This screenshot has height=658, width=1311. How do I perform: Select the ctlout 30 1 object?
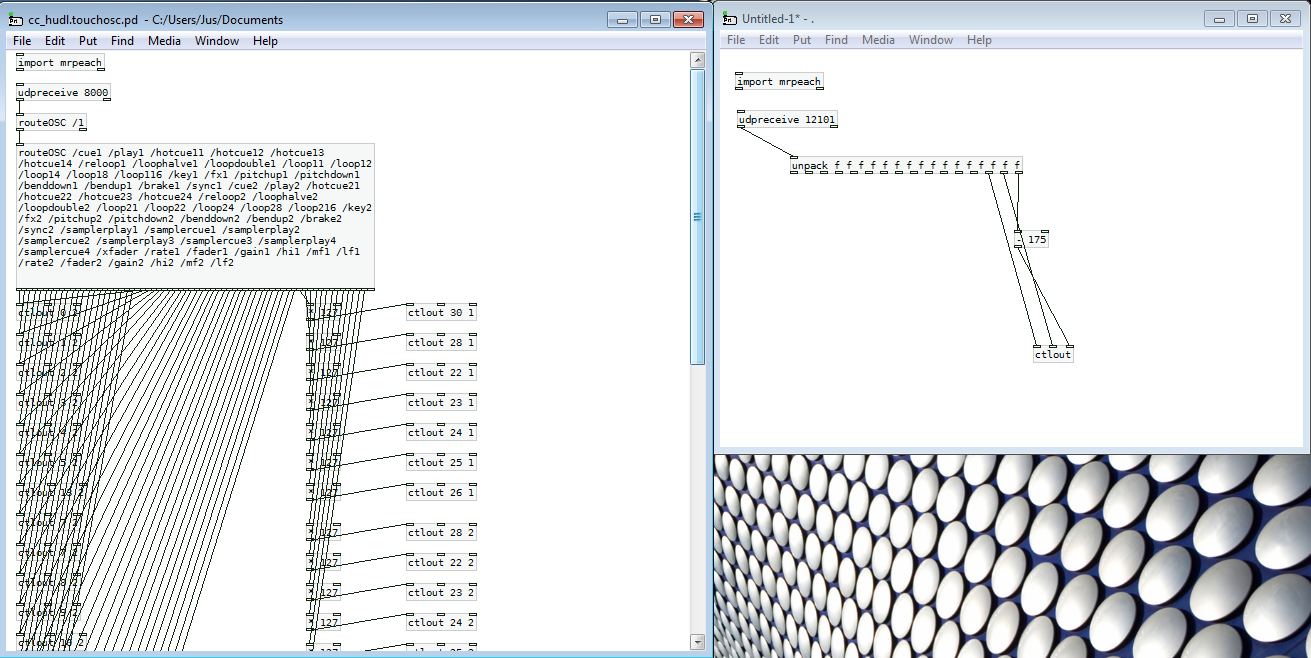[441, 313]
